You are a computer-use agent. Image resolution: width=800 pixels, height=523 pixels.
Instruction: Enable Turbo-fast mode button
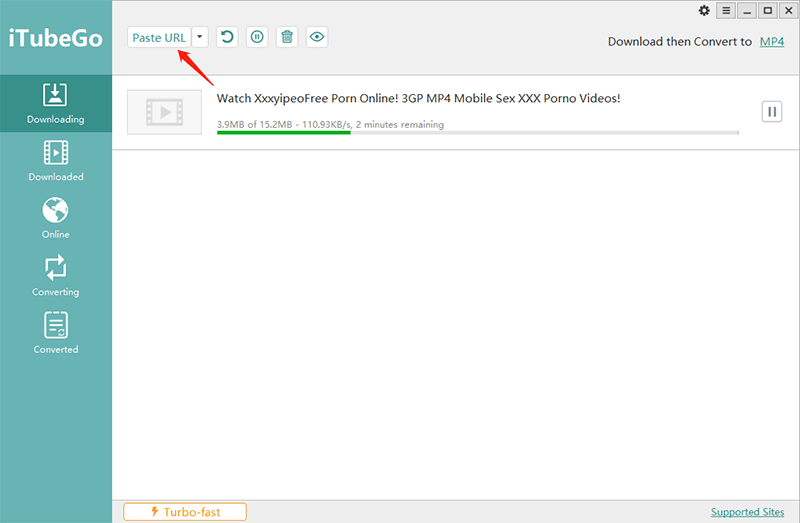pos(185,512)
